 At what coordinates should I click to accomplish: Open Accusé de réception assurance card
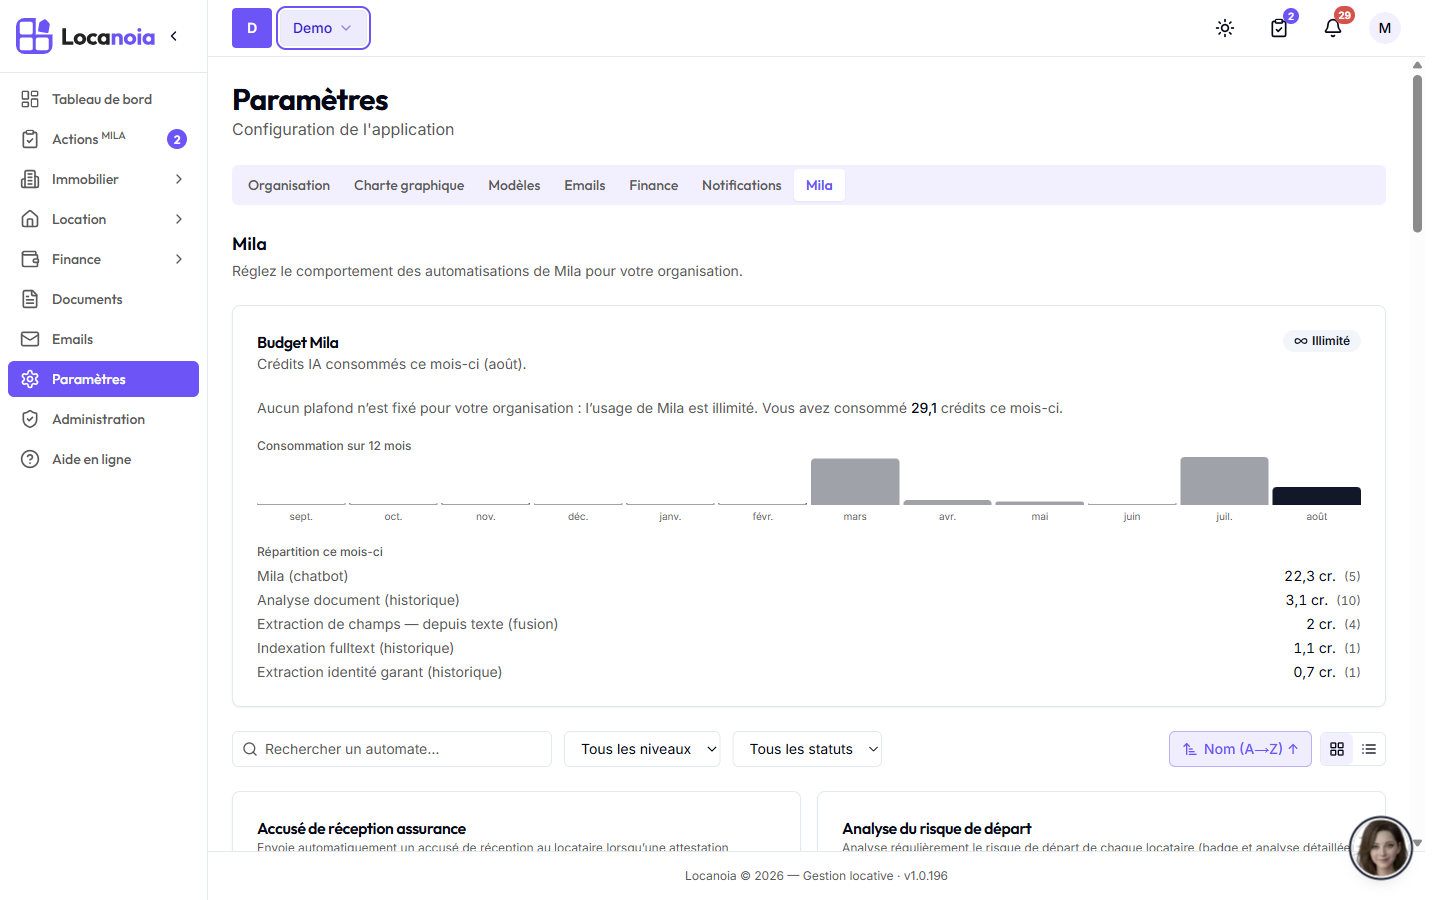pos(516,822)
